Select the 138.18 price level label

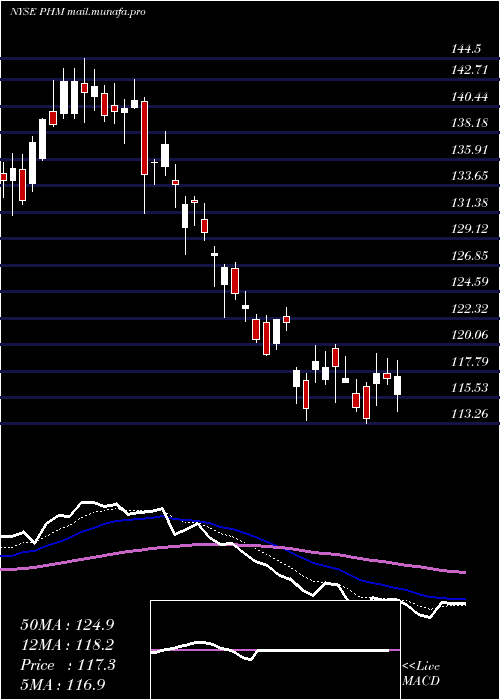[470, 123]
